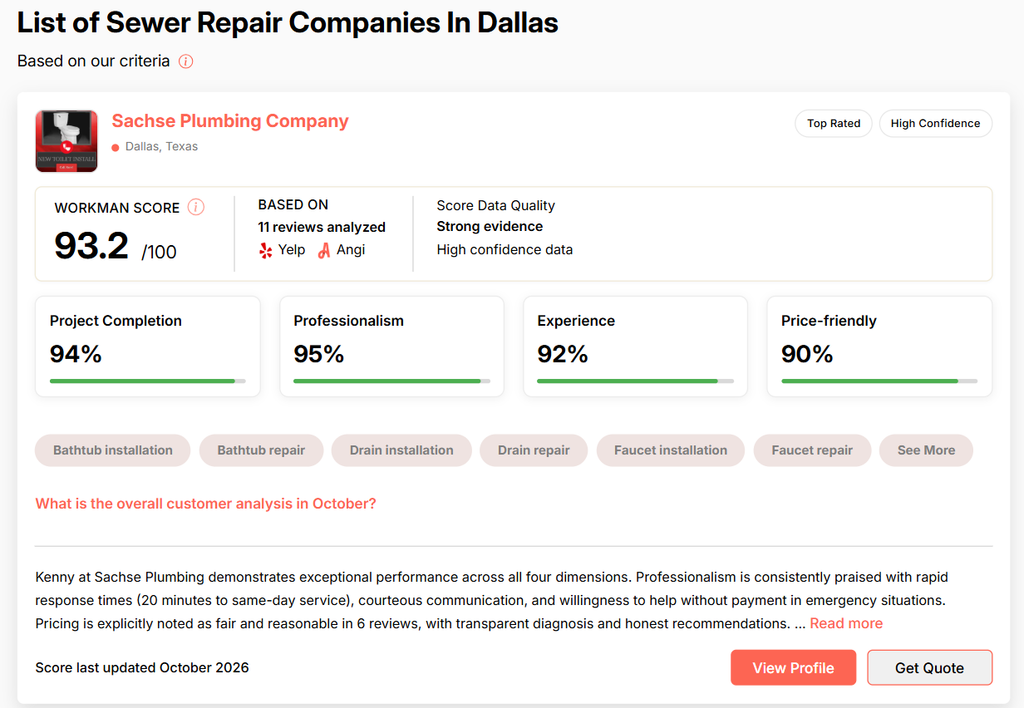Click the 'Dallas, Texas' location text
Viewport: 1024px width, 708px height.
pyautogui.click(x=161, y=147)
